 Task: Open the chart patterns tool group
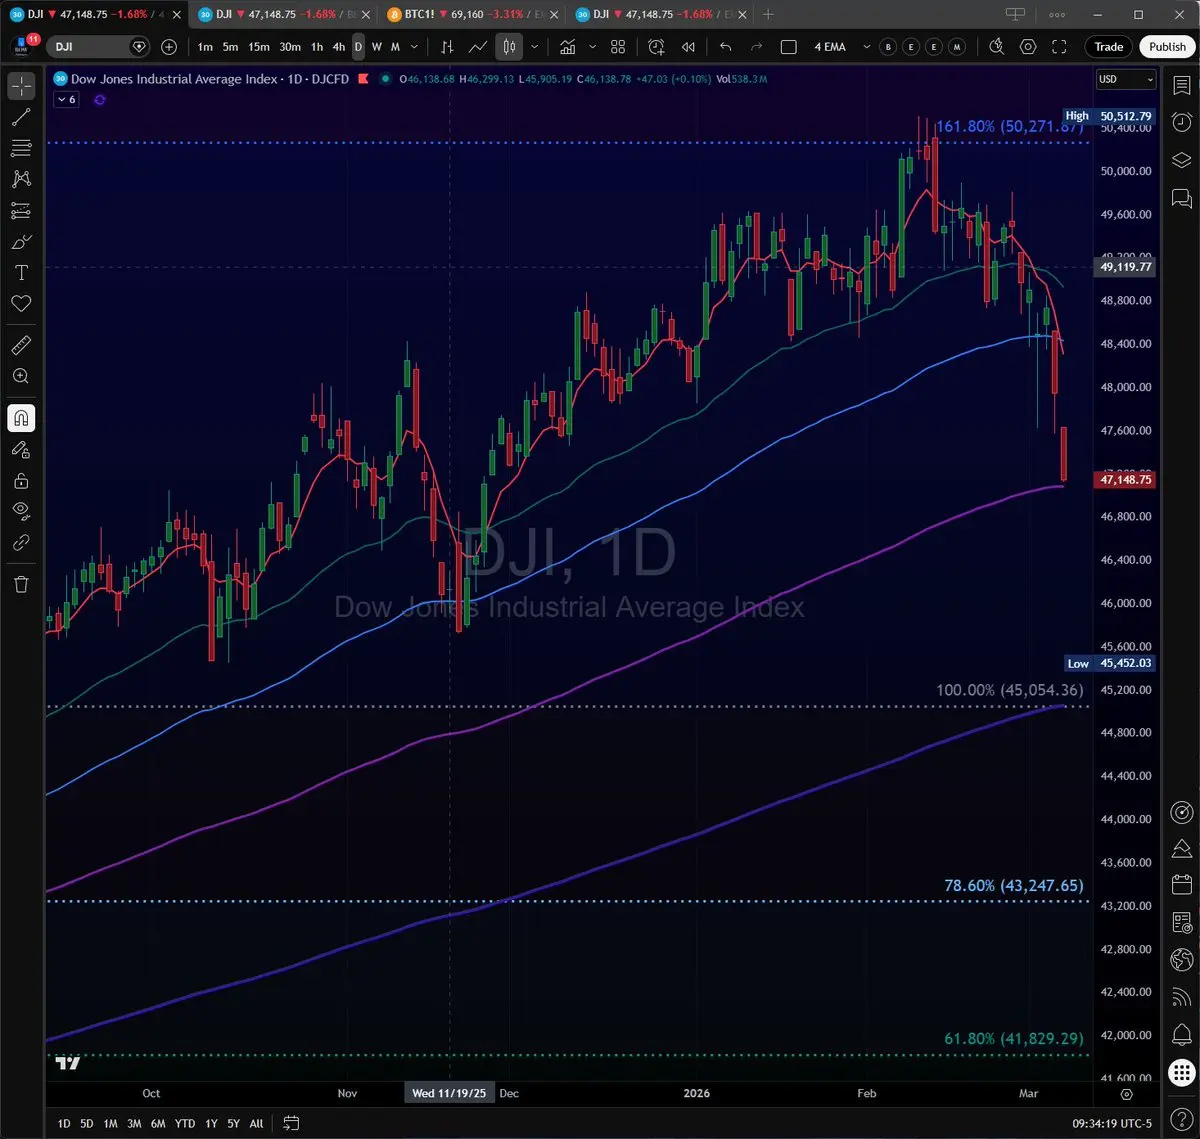point(21,179)
